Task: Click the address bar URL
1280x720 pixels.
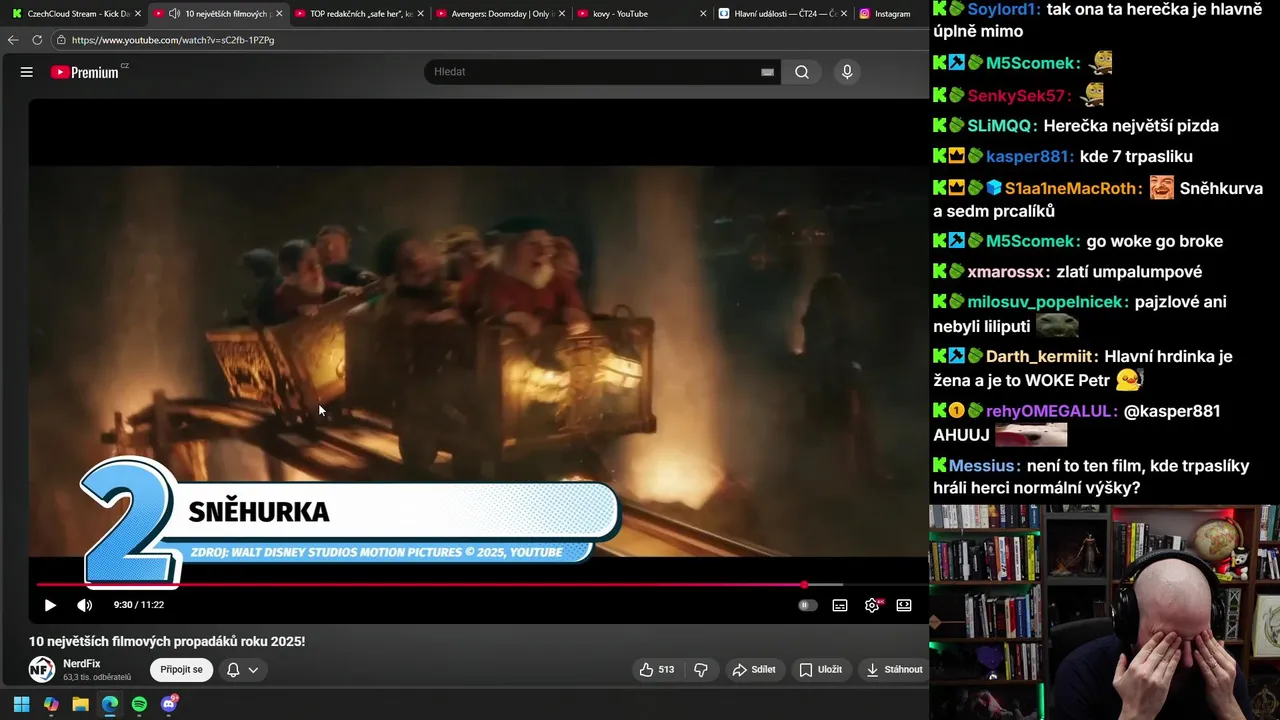Action: click(x=173, y=40)
